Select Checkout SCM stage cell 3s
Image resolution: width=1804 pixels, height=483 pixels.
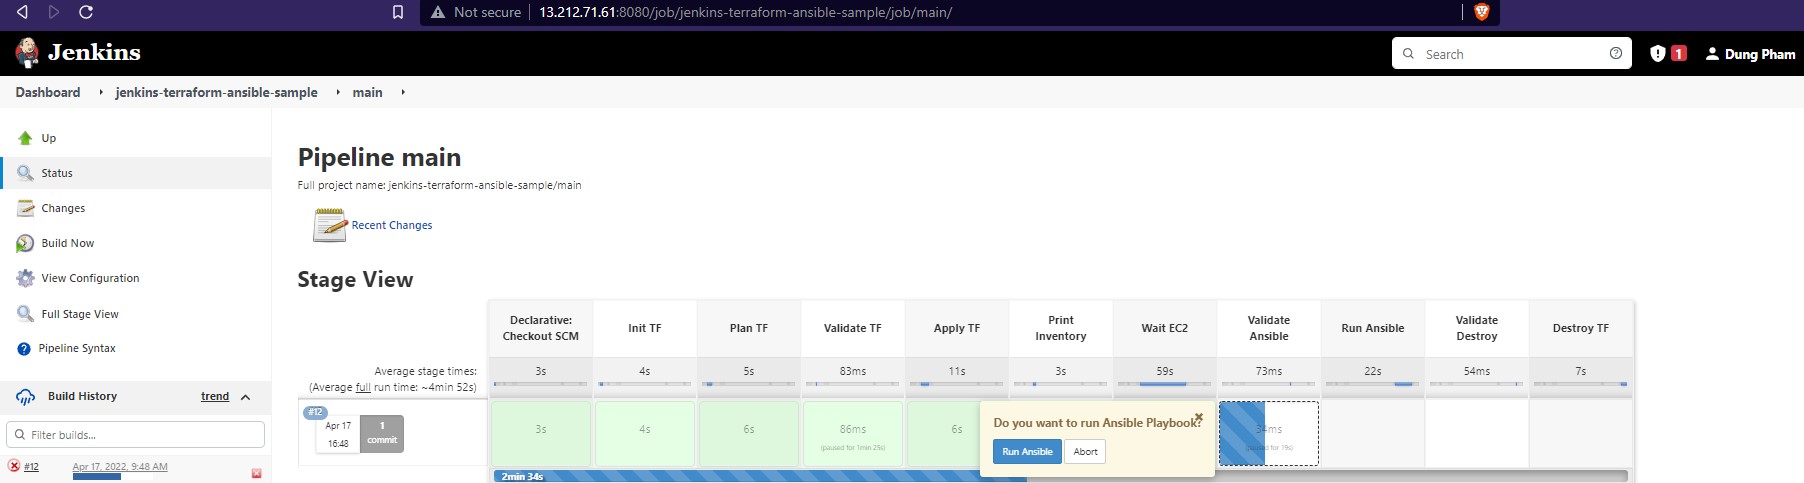(x=541, y=432)
